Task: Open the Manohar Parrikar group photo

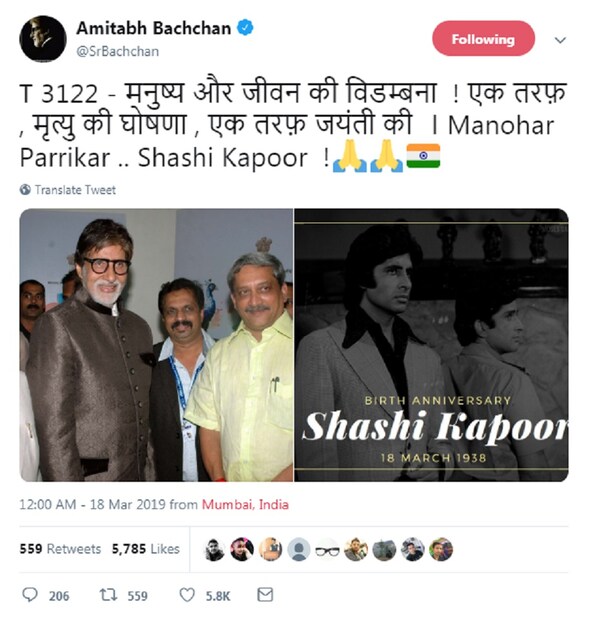Action: [157, 345]
